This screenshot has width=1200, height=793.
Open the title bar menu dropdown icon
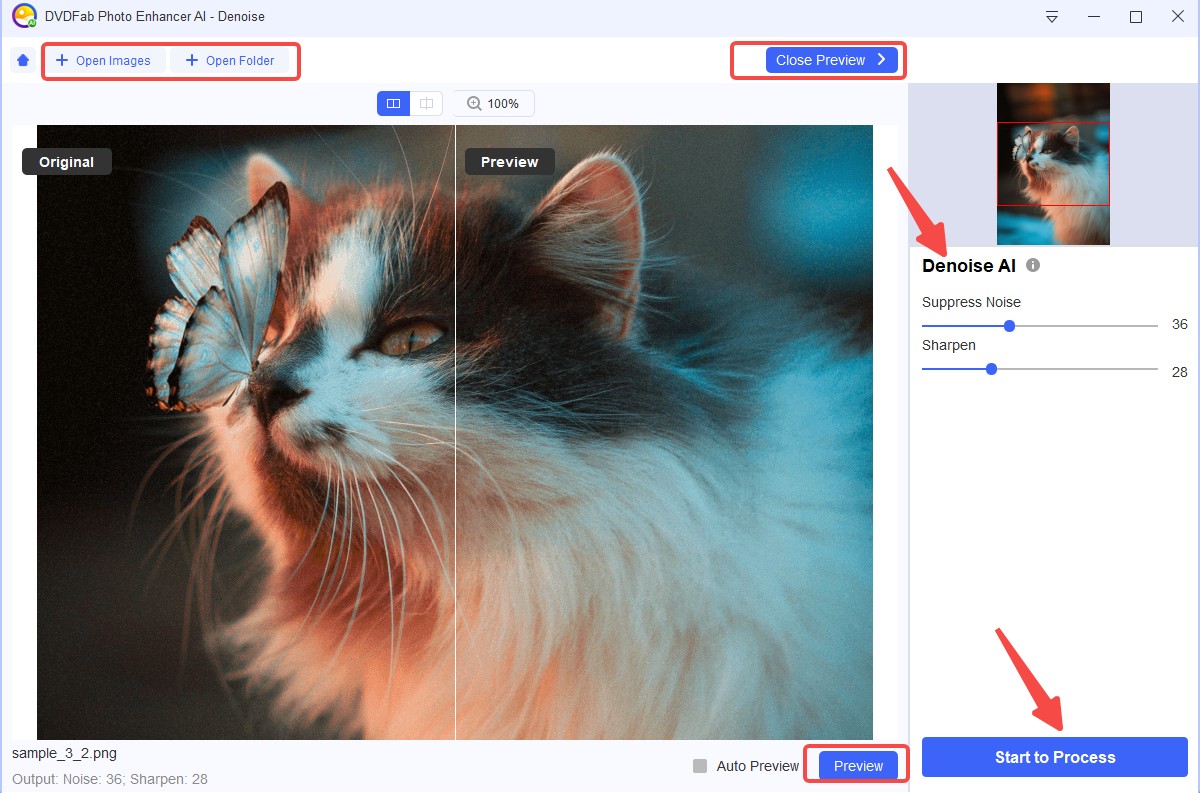[x=1052, y=17]
